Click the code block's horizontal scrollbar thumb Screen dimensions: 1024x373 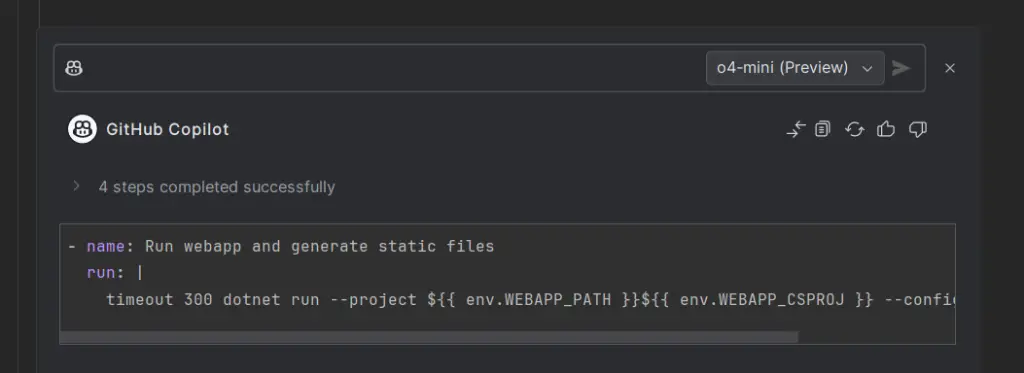(x=429, y=337)
